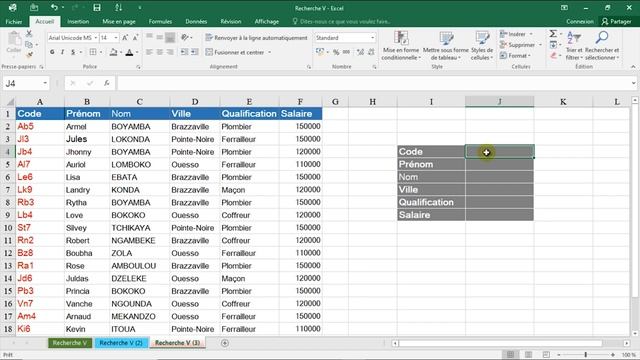
Task: Open Styles de cellules gallery
Action: (x=482, y=46)
